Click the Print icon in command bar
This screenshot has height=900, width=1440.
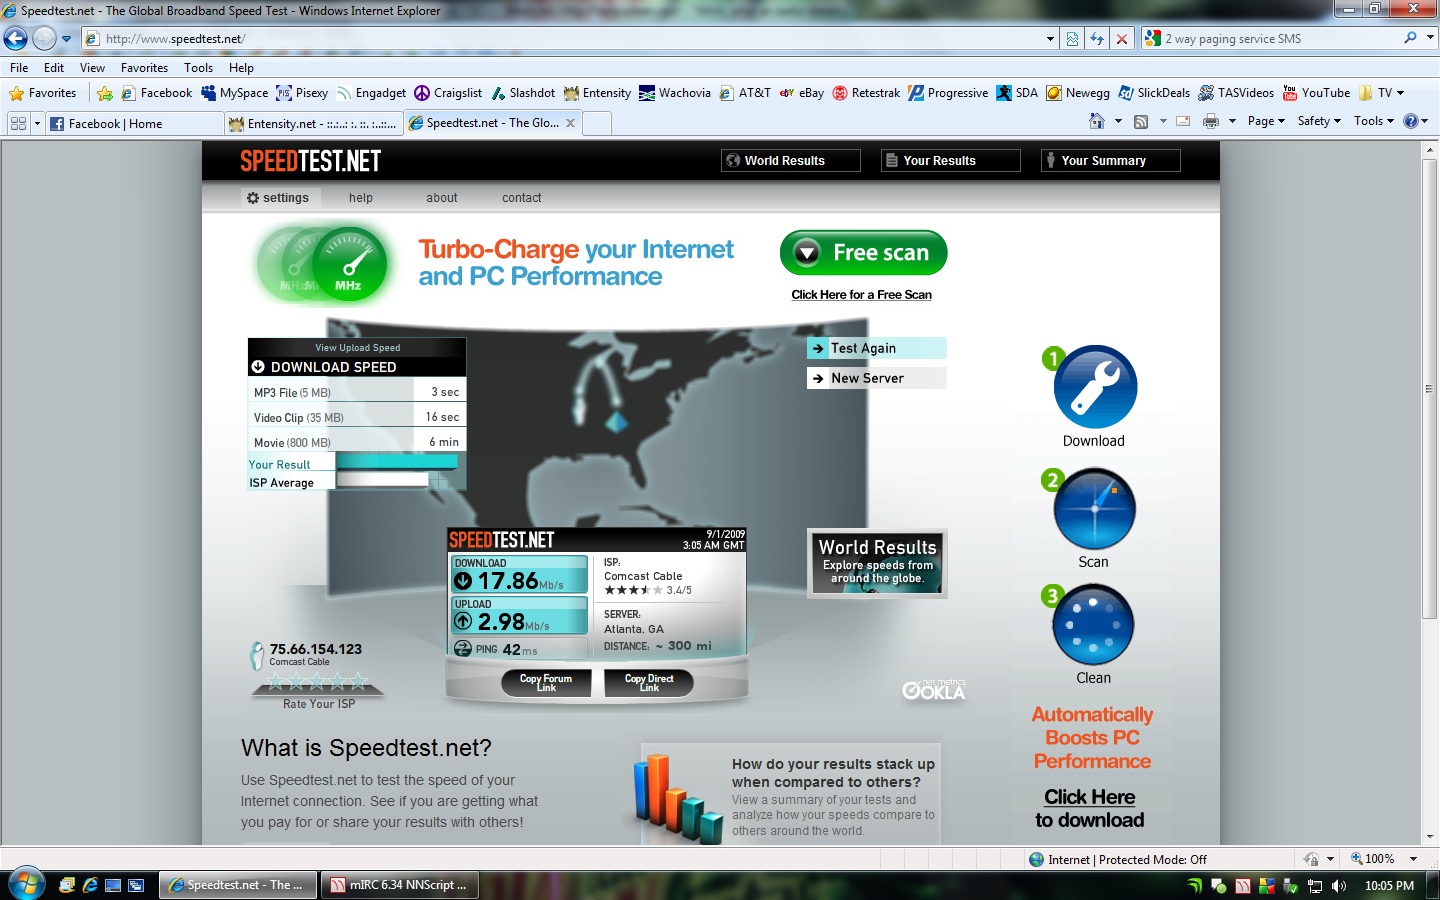tap(1211, 121)
